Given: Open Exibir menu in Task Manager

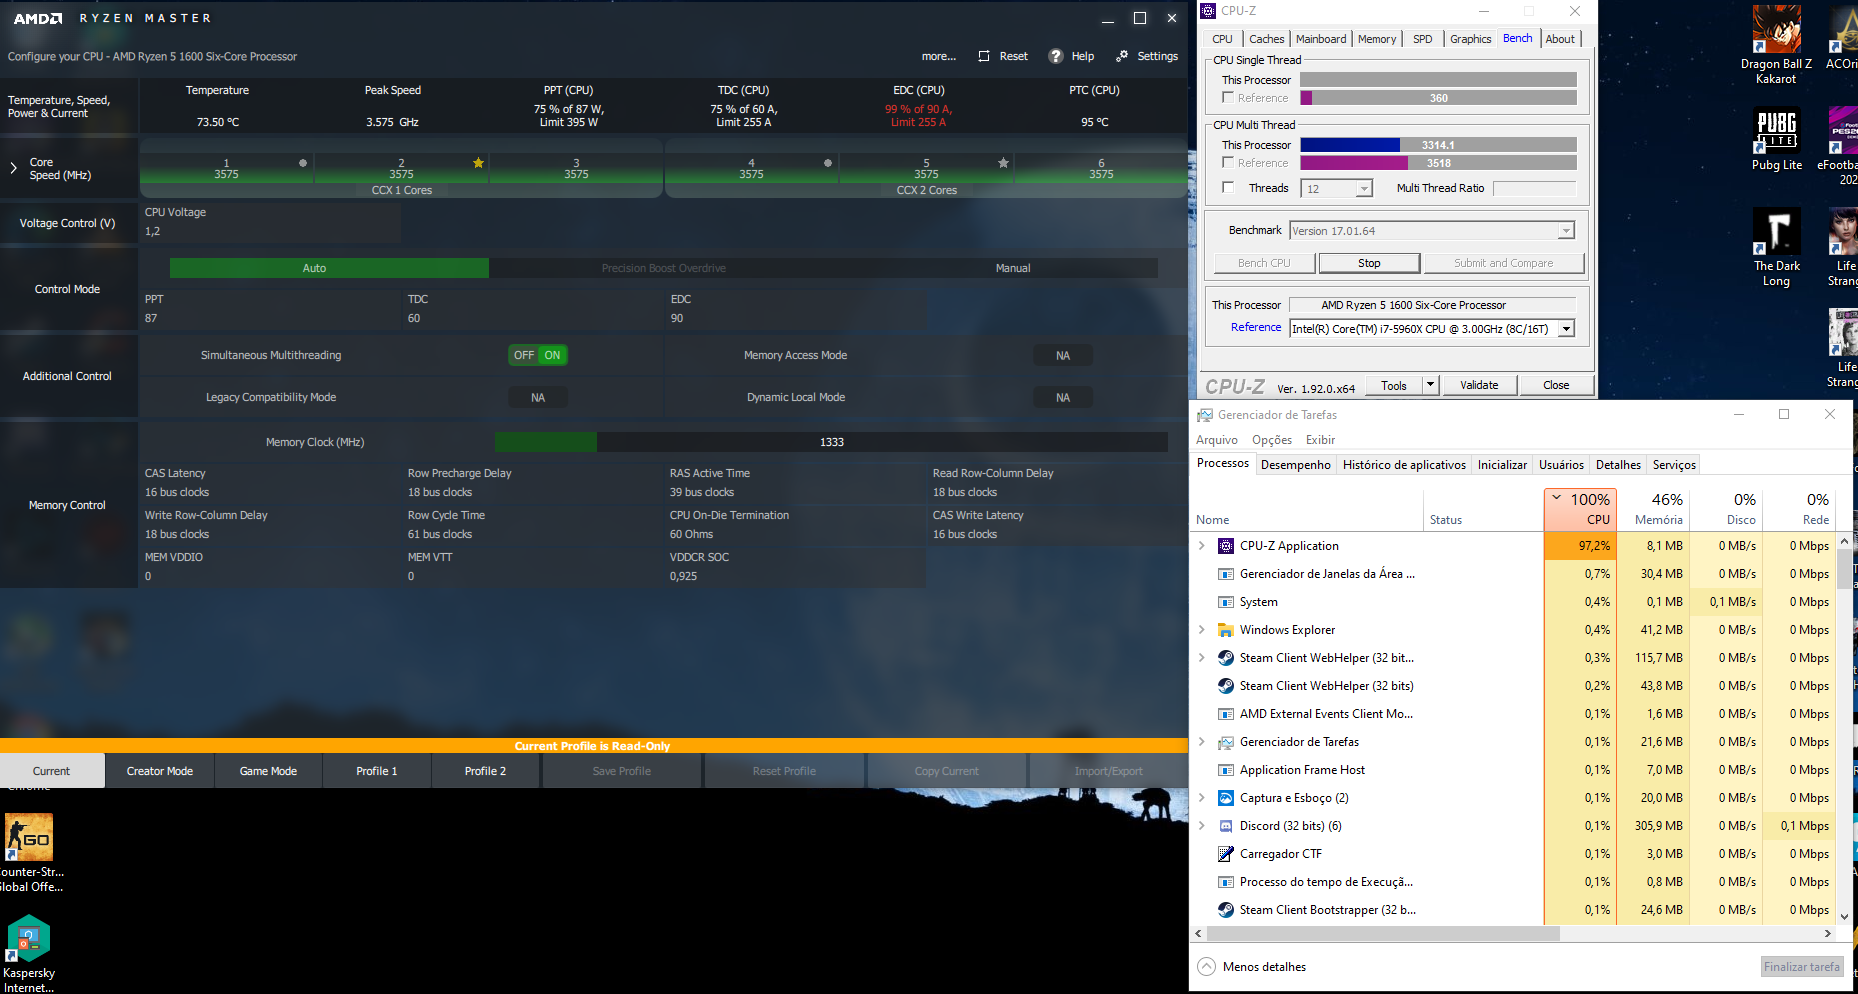Looking at the screenshot, I should (1320, 440).
